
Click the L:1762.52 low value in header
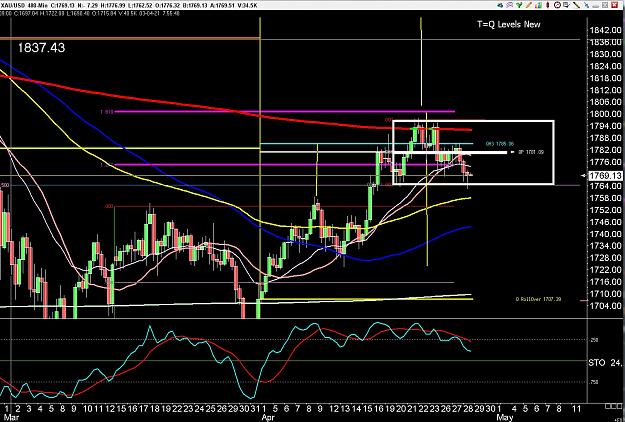coord(140,5)
